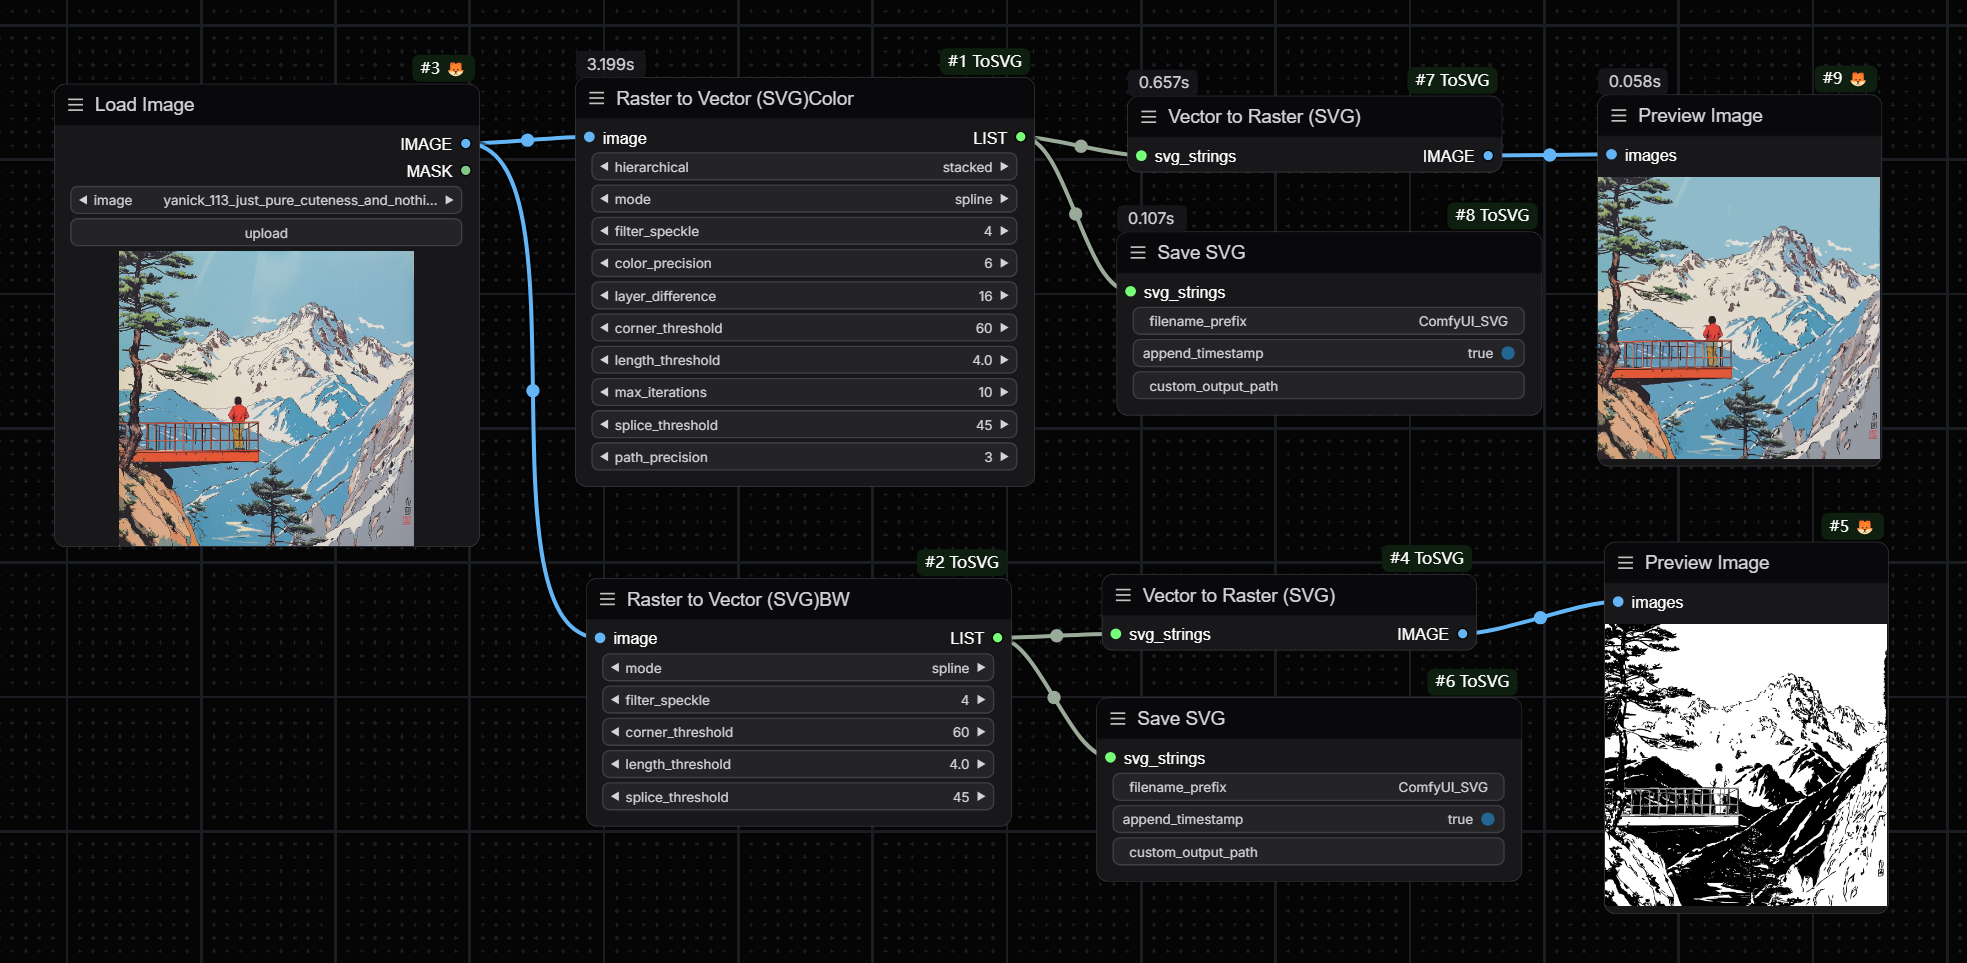
Task: Click the 0.657s execution time label
Action: point(1163,82)
